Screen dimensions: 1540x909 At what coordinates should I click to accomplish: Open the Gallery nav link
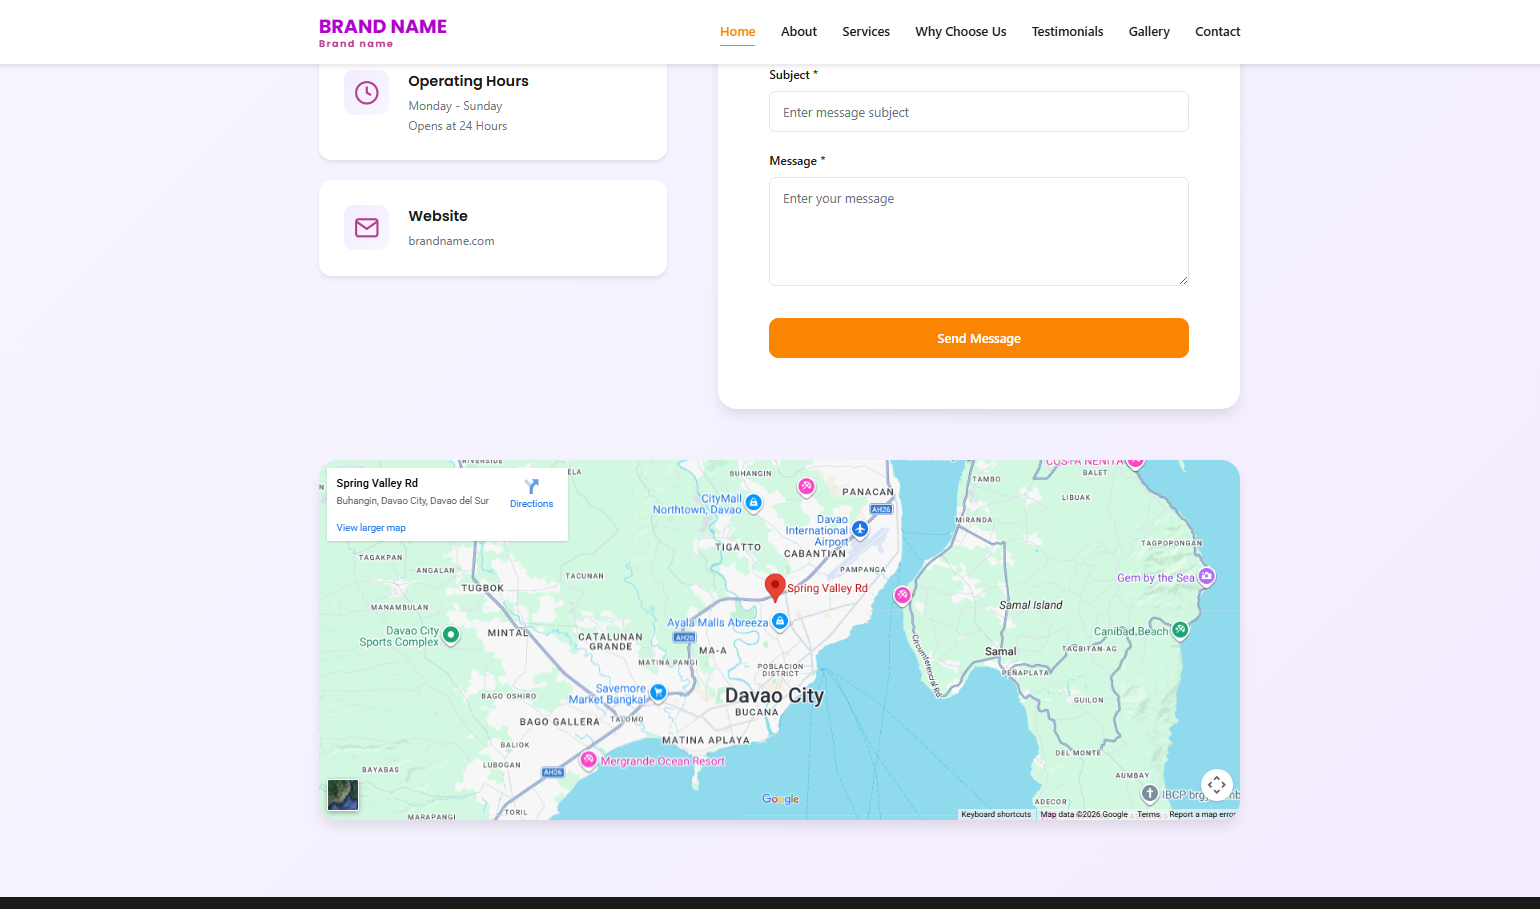(x=1148, y=32)
